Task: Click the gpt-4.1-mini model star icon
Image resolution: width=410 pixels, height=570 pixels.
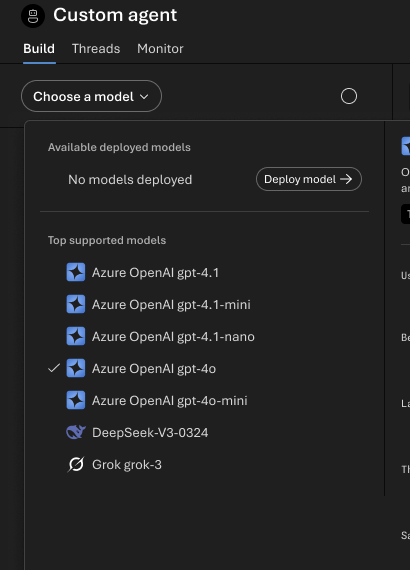Action: (76, 304)
